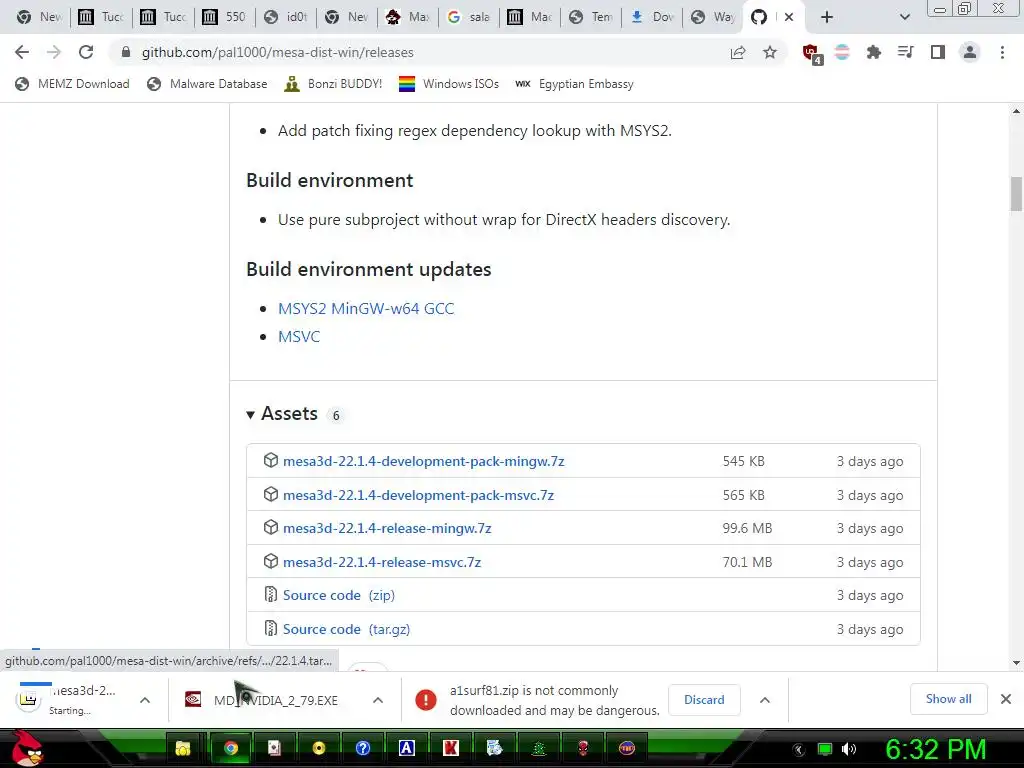This screenshot has height=768, width=1024.
Task: Open Chrome three-dot menu
Action: 1002,52
